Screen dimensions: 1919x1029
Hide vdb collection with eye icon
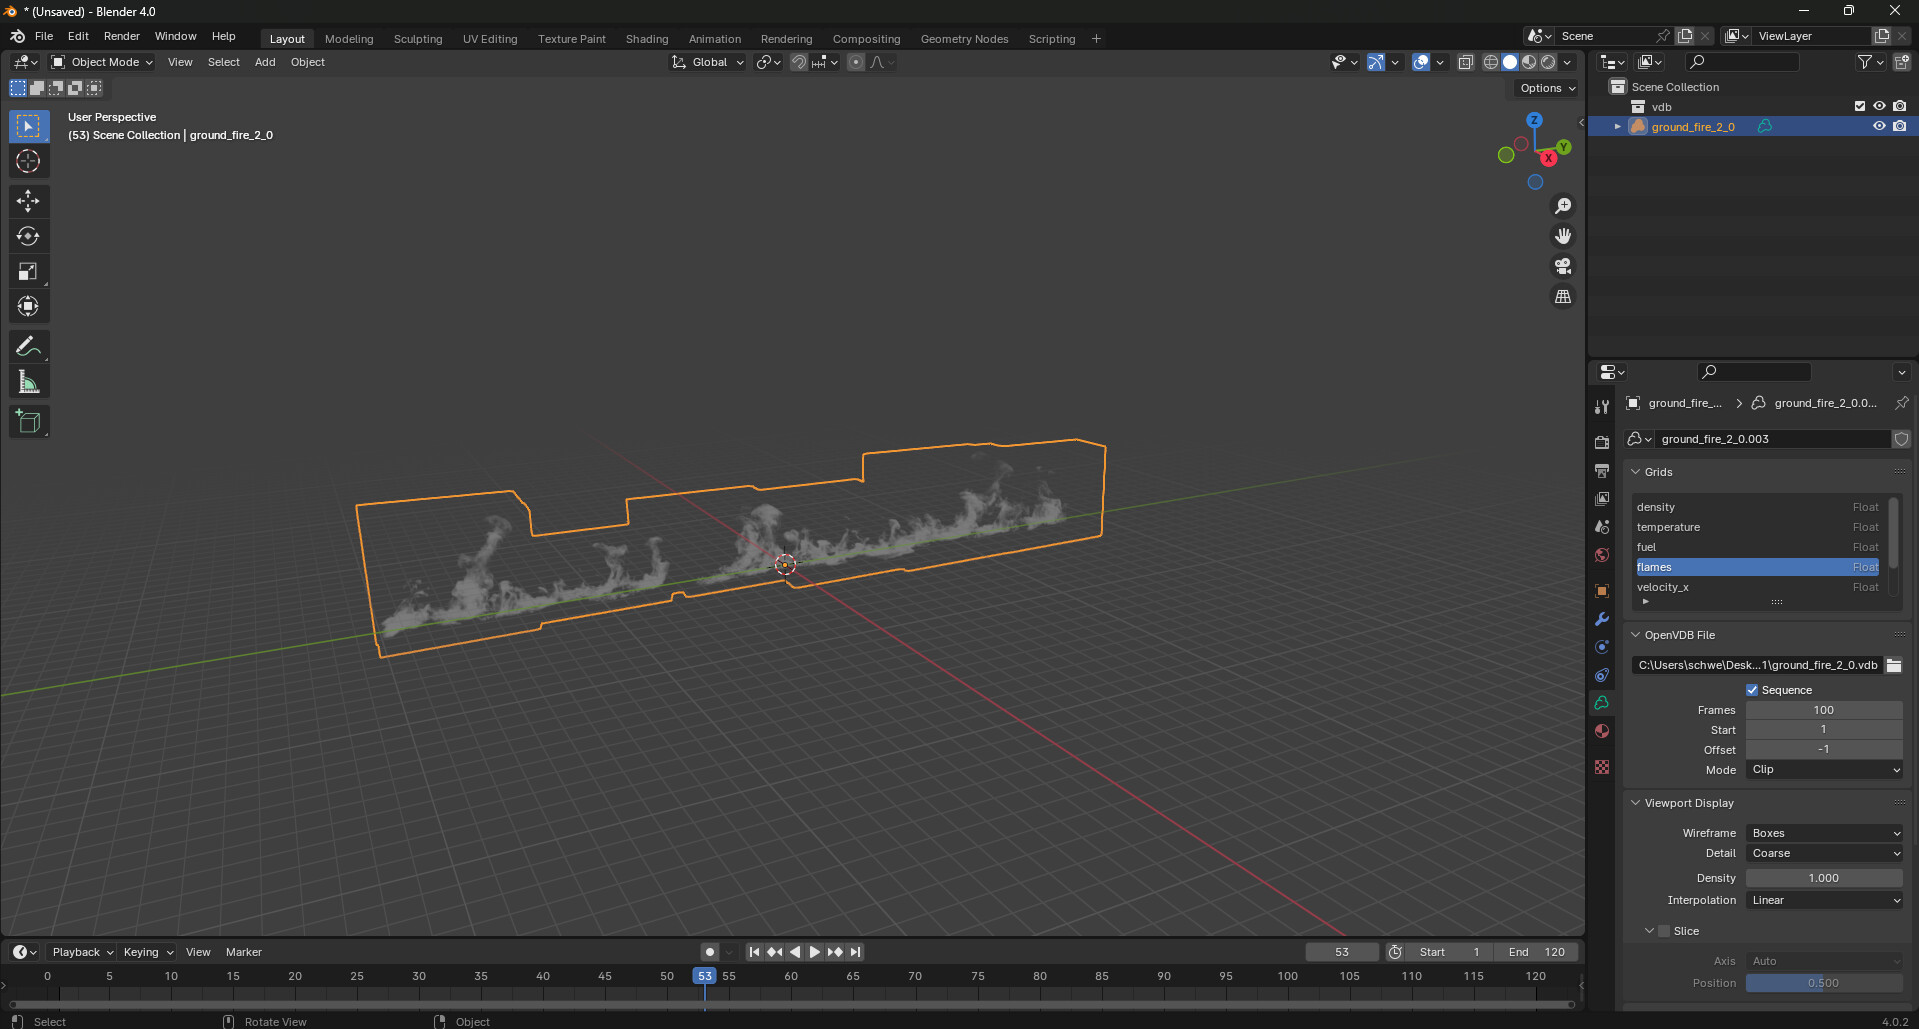[1879, 106]
